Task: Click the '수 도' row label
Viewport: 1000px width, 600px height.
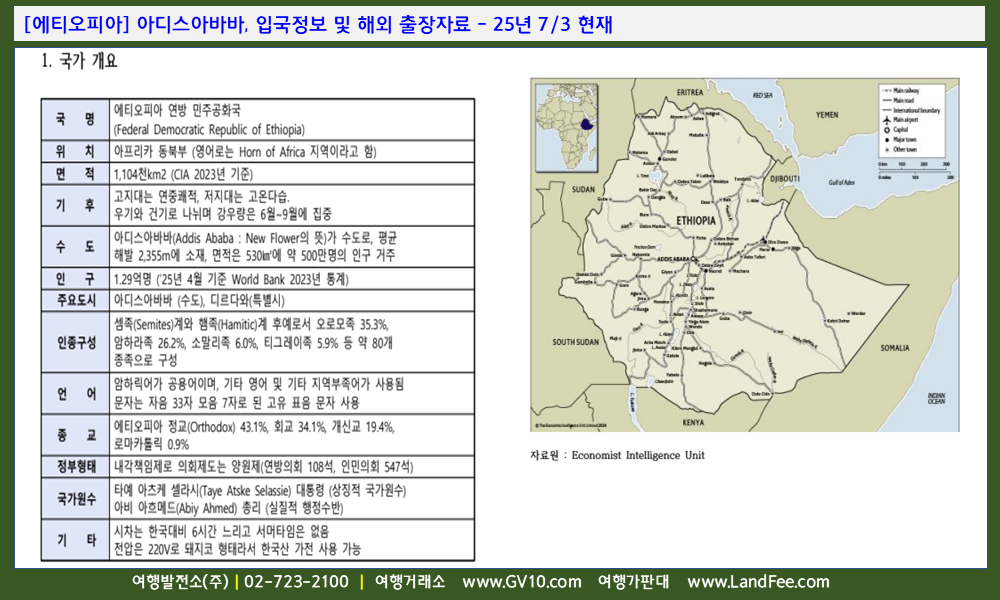Action: (75, 247)
